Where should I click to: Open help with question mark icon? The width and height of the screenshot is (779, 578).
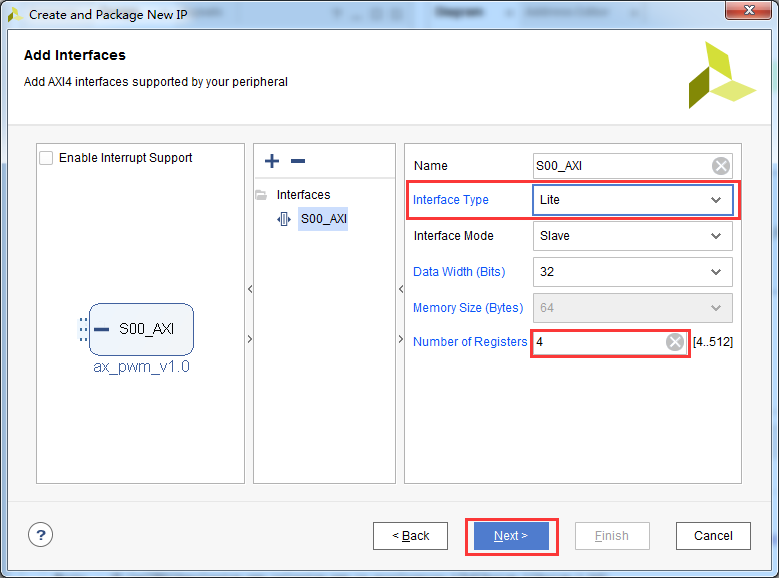40,535
